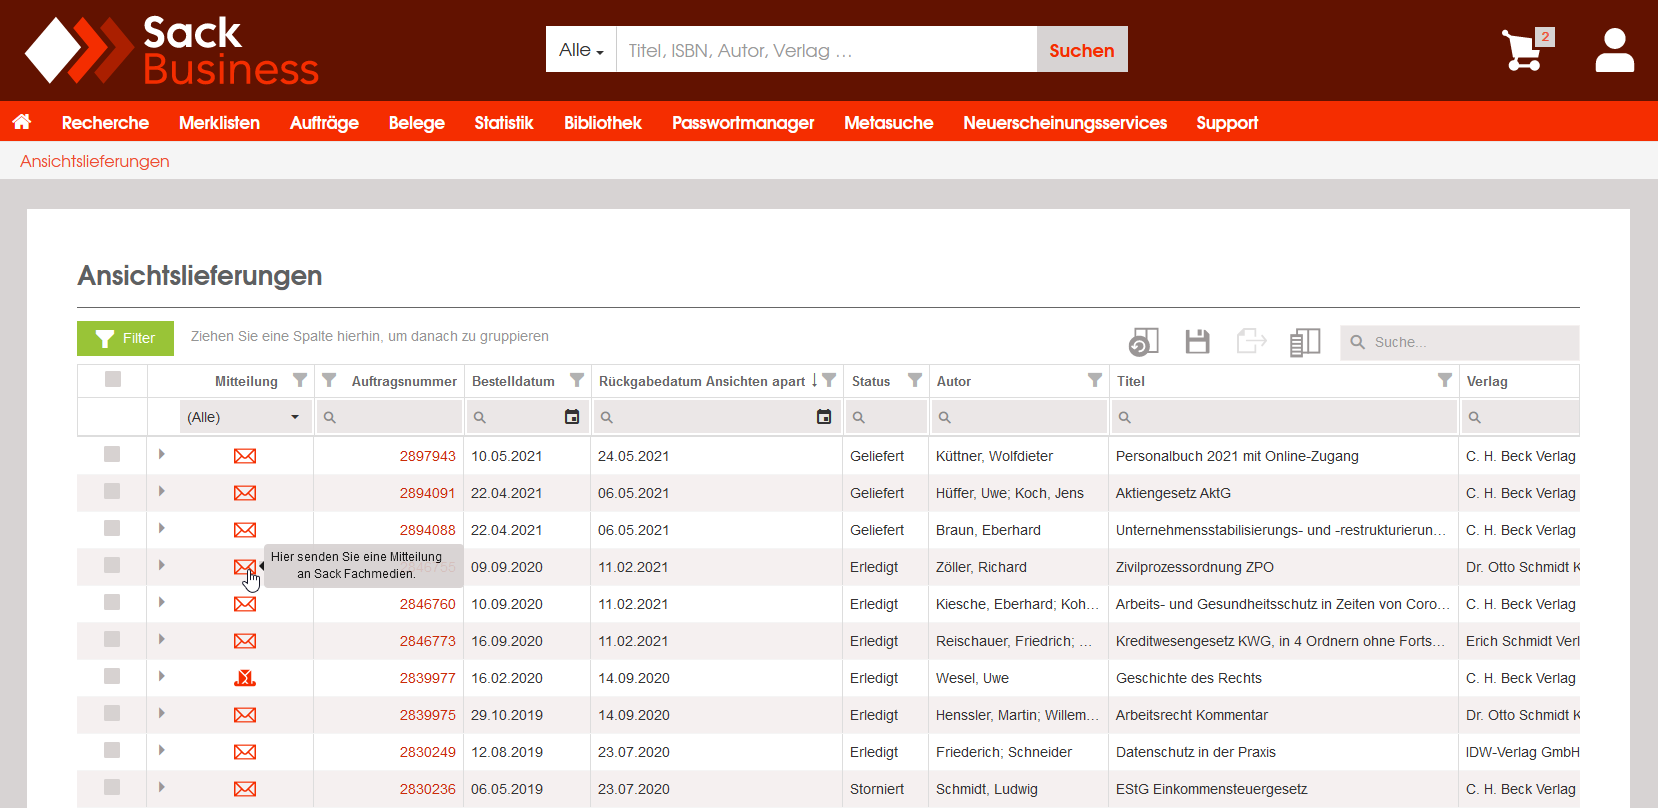The width and height of the screenshot is (1658, 808).
Task: Open Autor column filter funnel
Action: [1095, 380]
